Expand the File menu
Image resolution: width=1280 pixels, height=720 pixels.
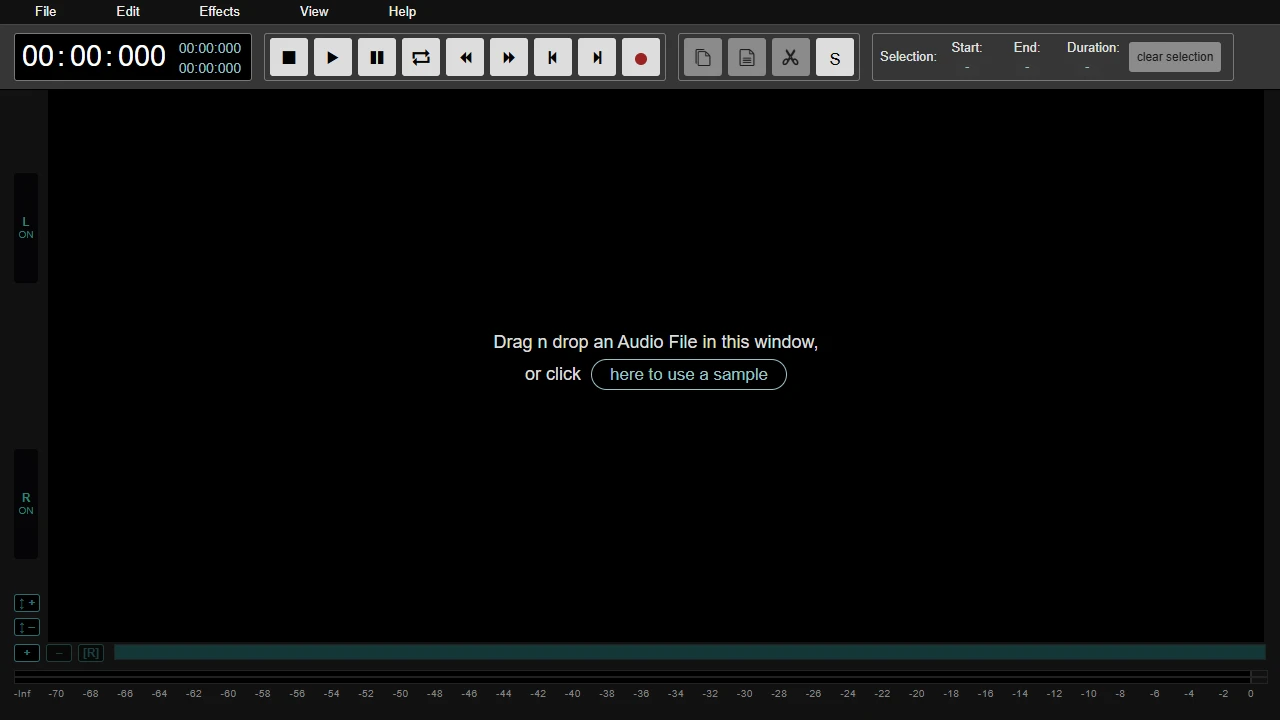click(45, 11)
